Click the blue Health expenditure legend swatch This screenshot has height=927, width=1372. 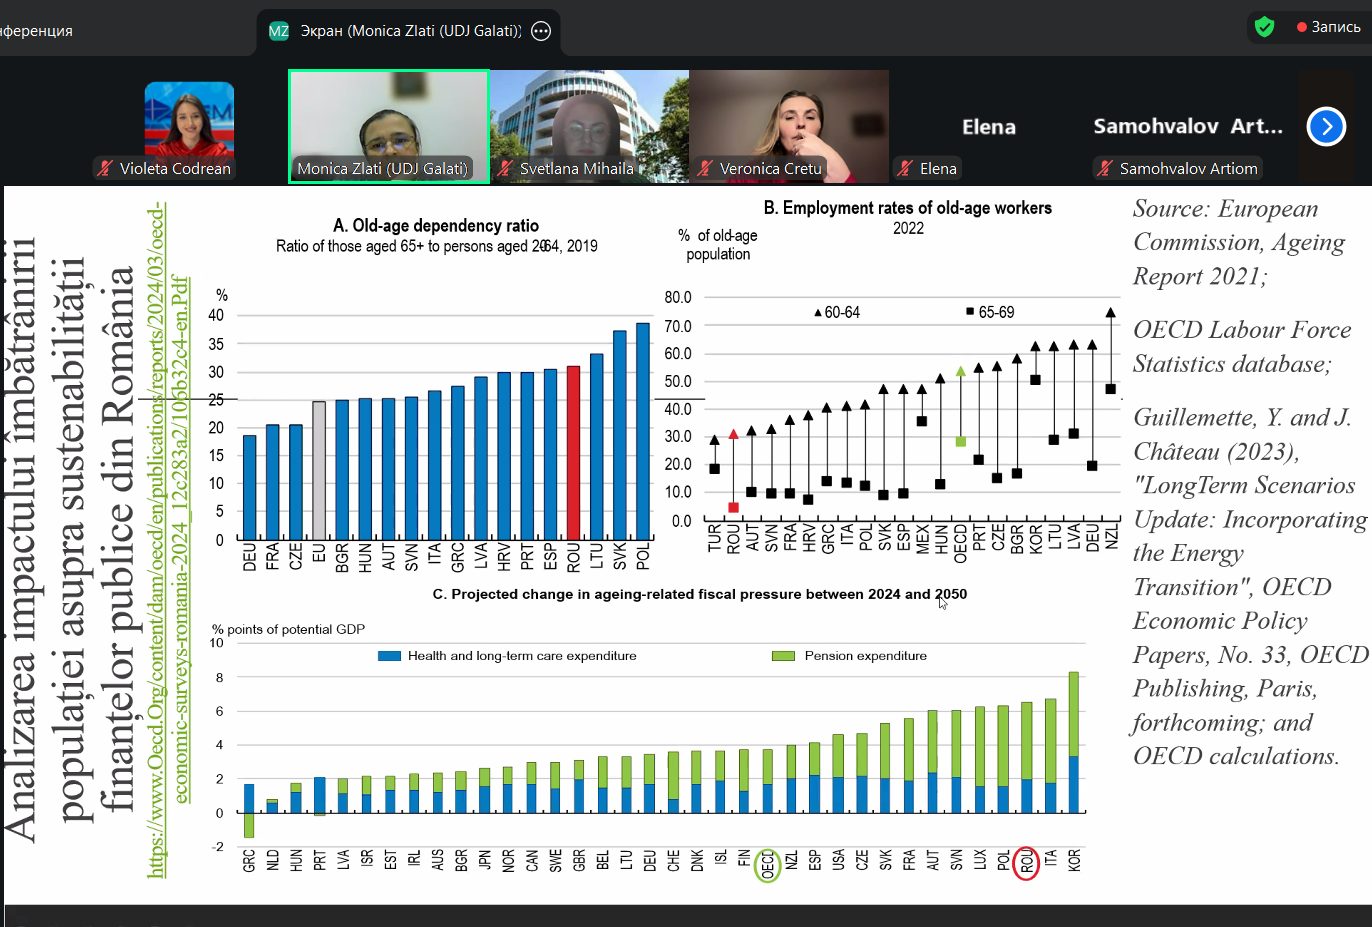(x=389, y=656)
